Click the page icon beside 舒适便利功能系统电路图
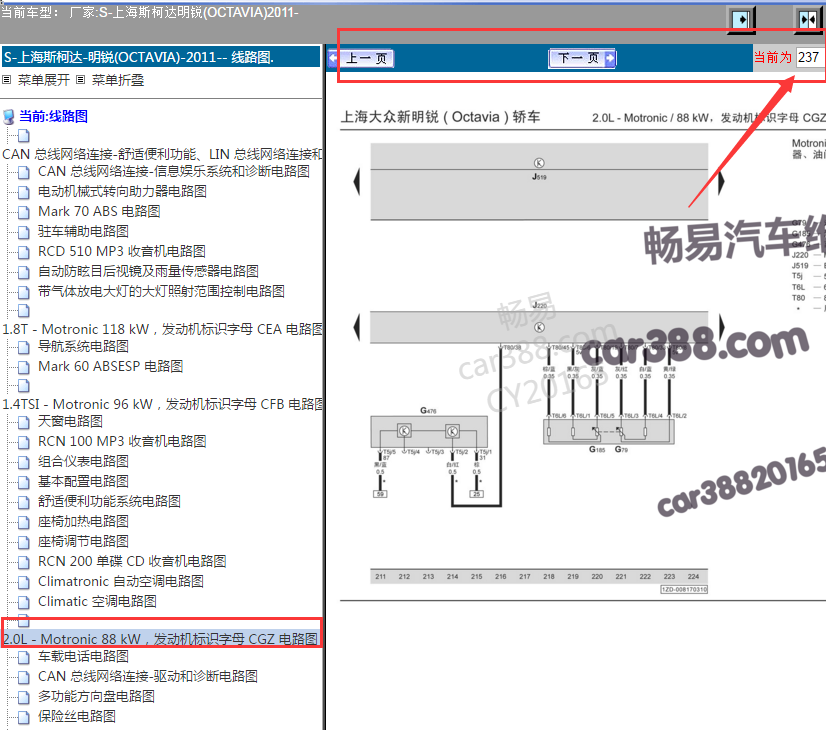Screen dimensions: 826x730 24,502
